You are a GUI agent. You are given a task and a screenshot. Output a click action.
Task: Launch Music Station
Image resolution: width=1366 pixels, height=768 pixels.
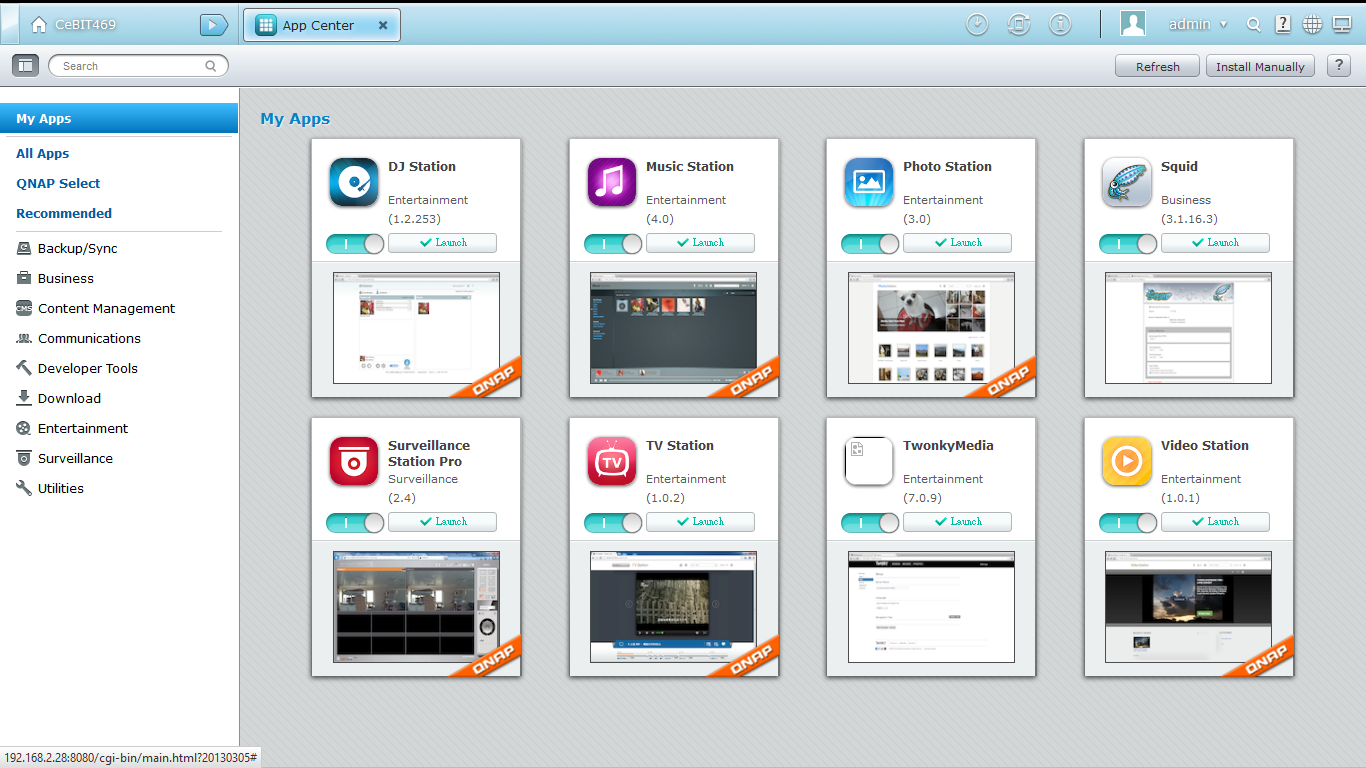[700, 243]
